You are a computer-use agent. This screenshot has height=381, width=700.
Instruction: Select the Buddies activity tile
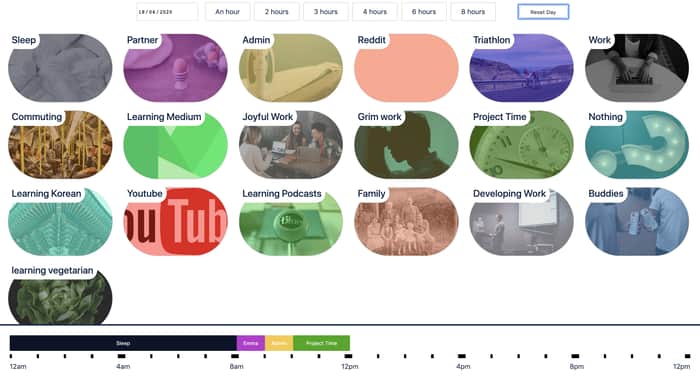pos(637,222)
